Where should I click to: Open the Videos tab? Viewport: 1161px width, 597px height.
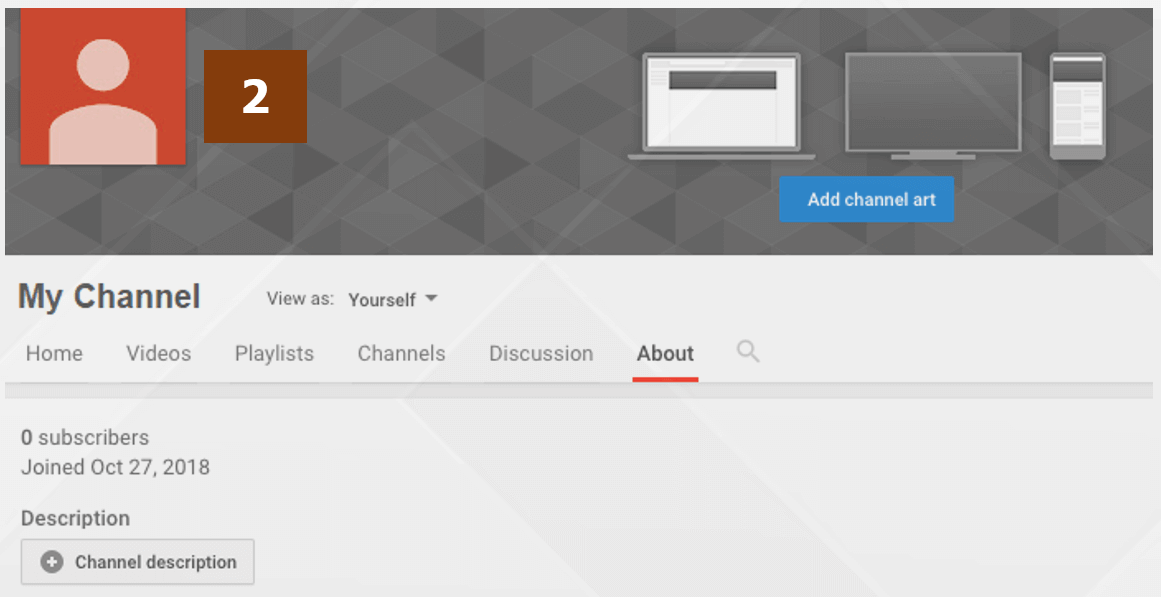158,354
